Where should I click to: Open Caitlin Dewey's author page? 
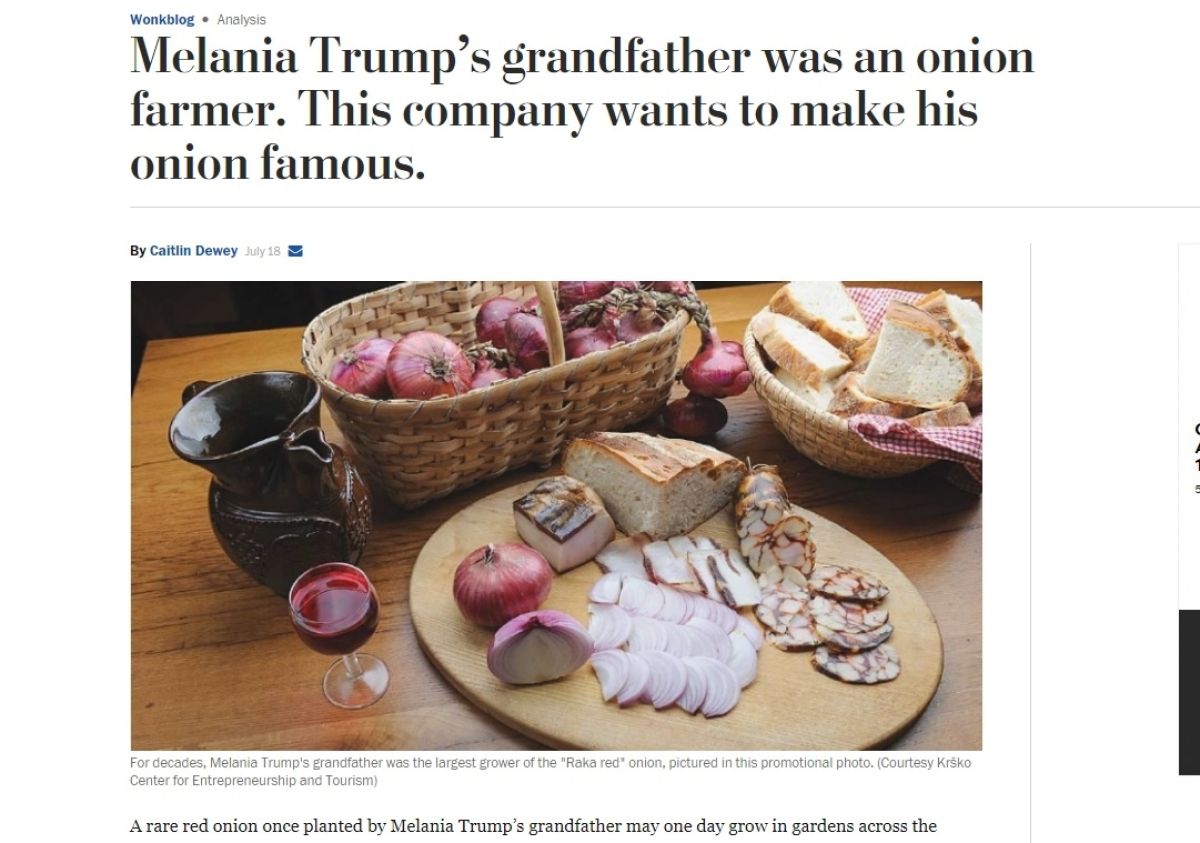[x=193, y=251]
